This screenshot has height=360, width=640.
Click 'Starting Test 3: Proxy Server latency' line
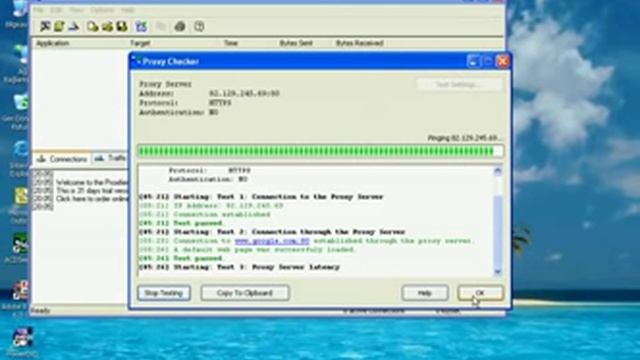coord(239,267)
